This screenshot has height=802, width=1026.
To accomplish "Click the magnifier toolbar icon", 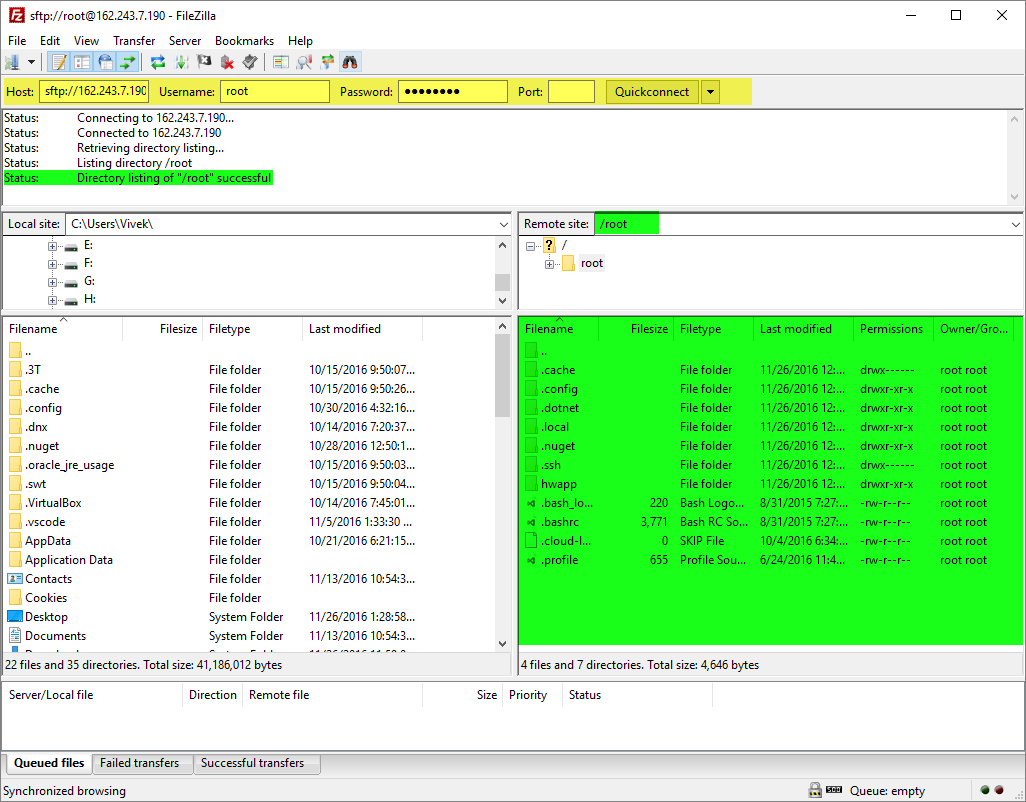I will point(304,62).
